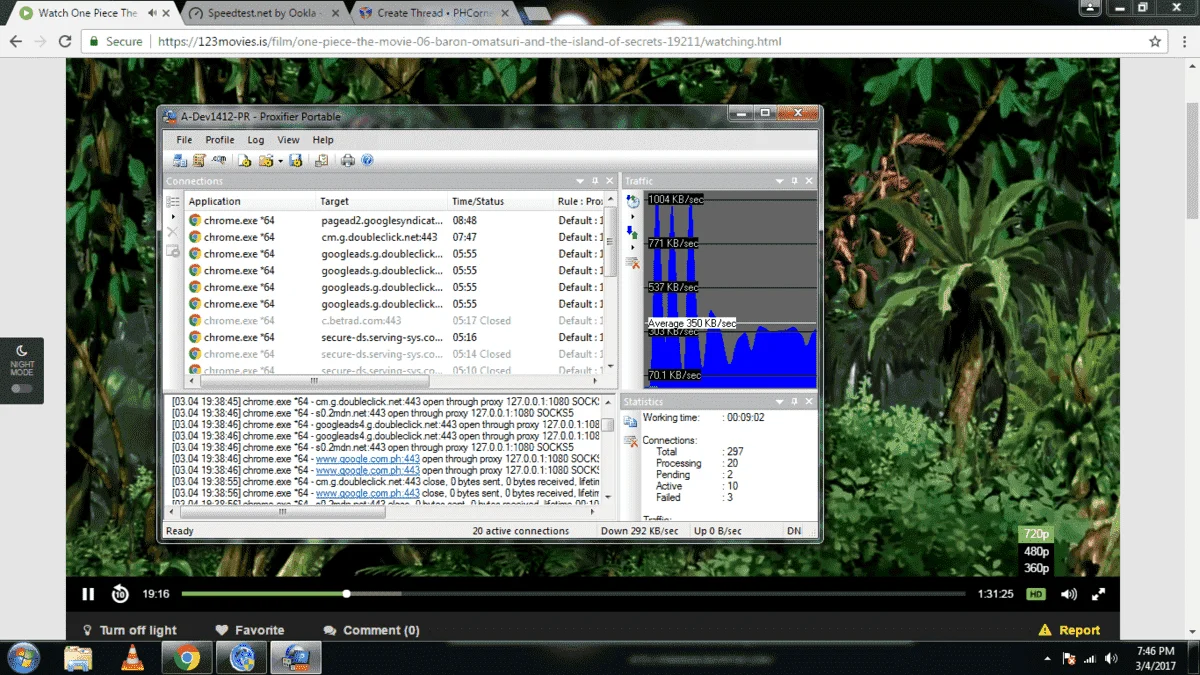Select the pagead2.googlesyndicat... connection row
The width and height of the screenshot is (1200, 675).
(x=396, y=220)
